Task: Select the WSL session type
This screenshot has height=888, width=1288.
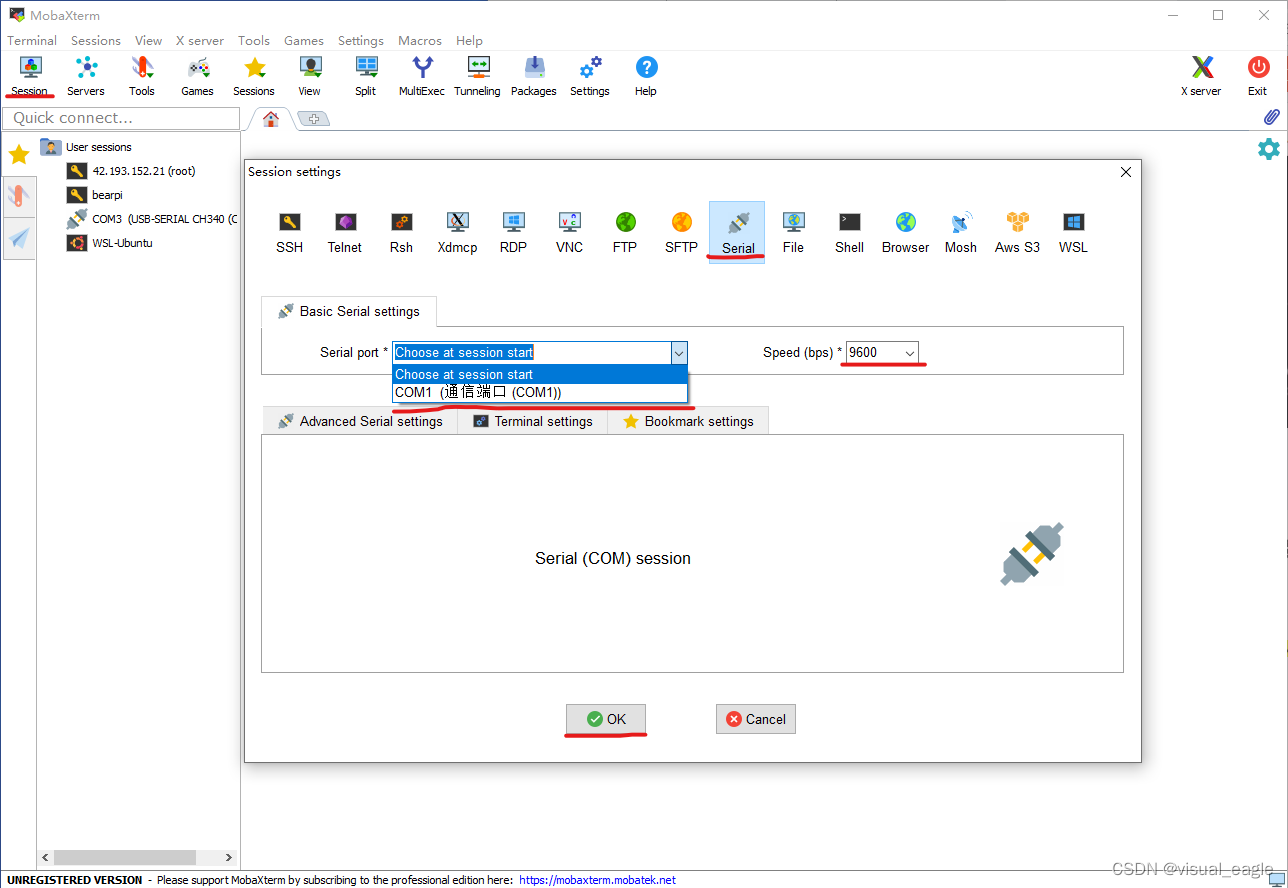Action: [1074, 233]
